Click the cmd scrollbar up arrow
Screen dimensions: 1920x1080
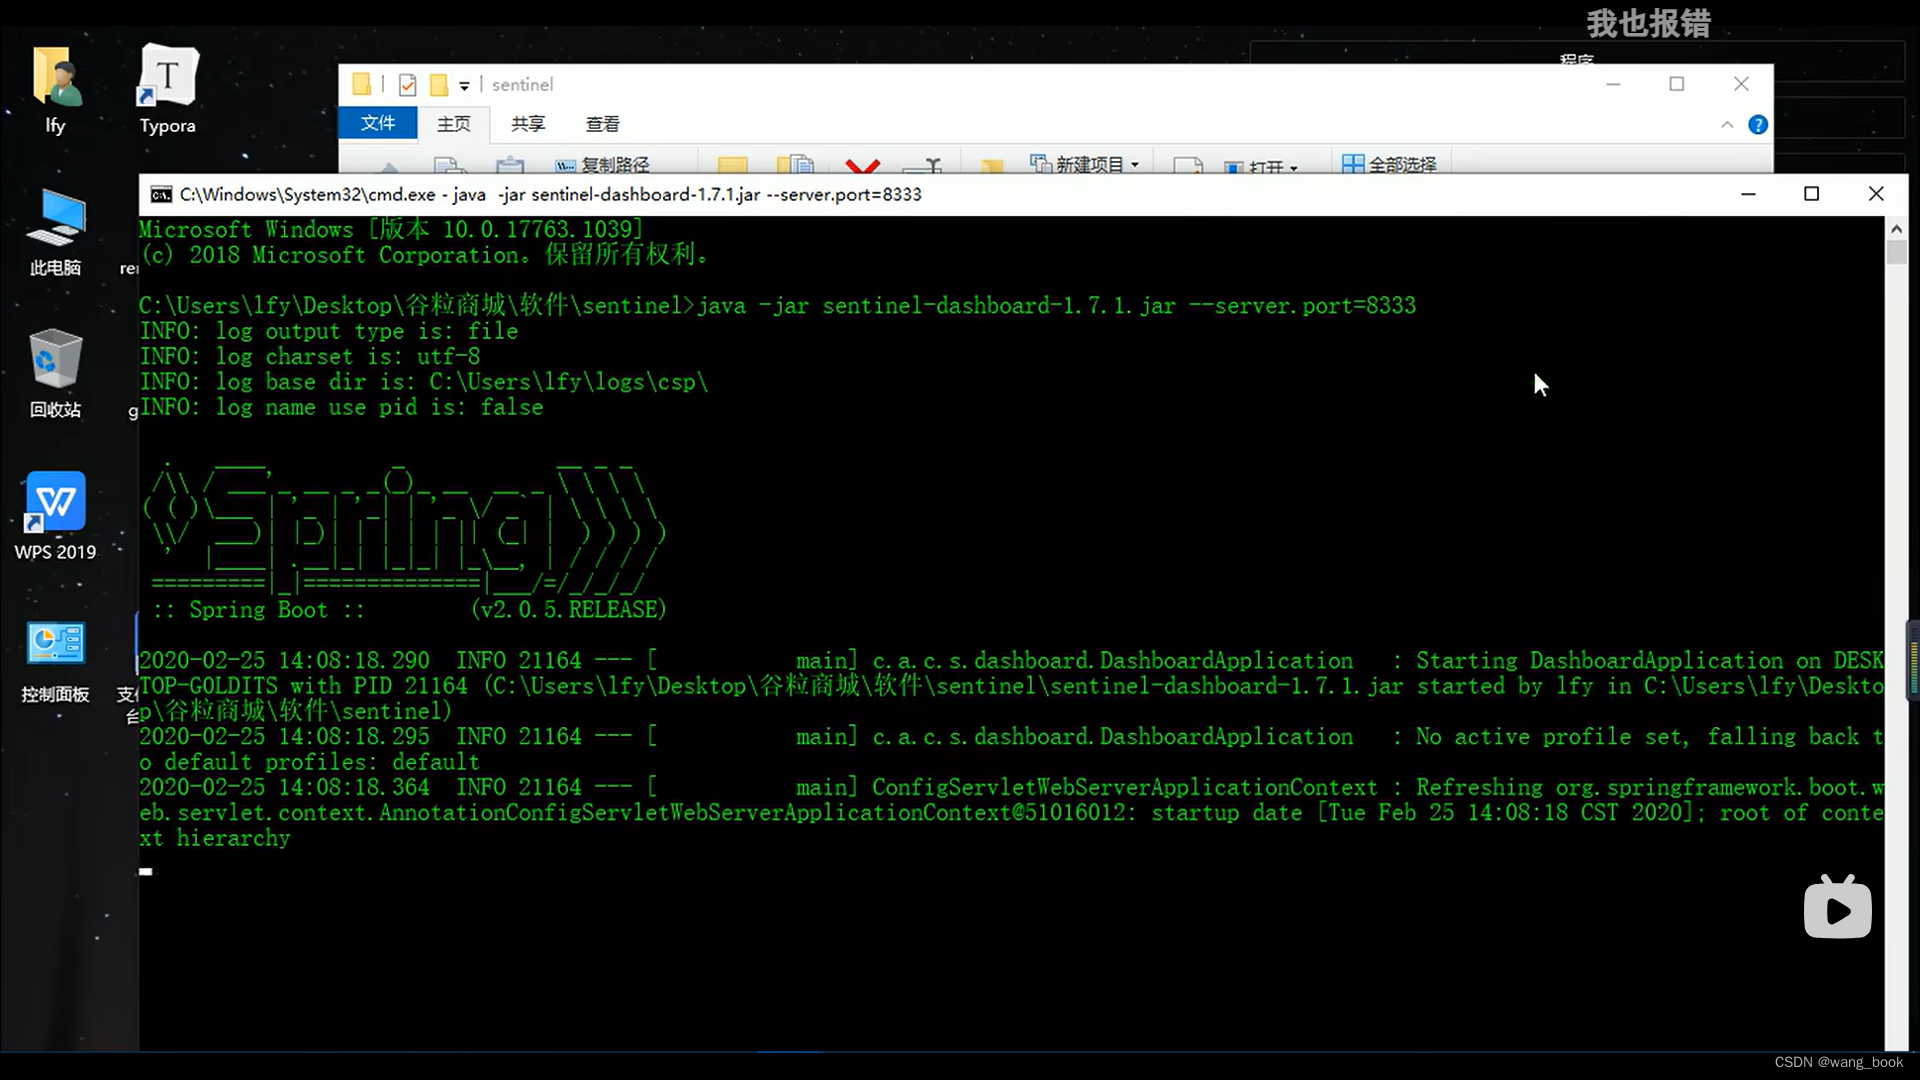coord(1896,229)
